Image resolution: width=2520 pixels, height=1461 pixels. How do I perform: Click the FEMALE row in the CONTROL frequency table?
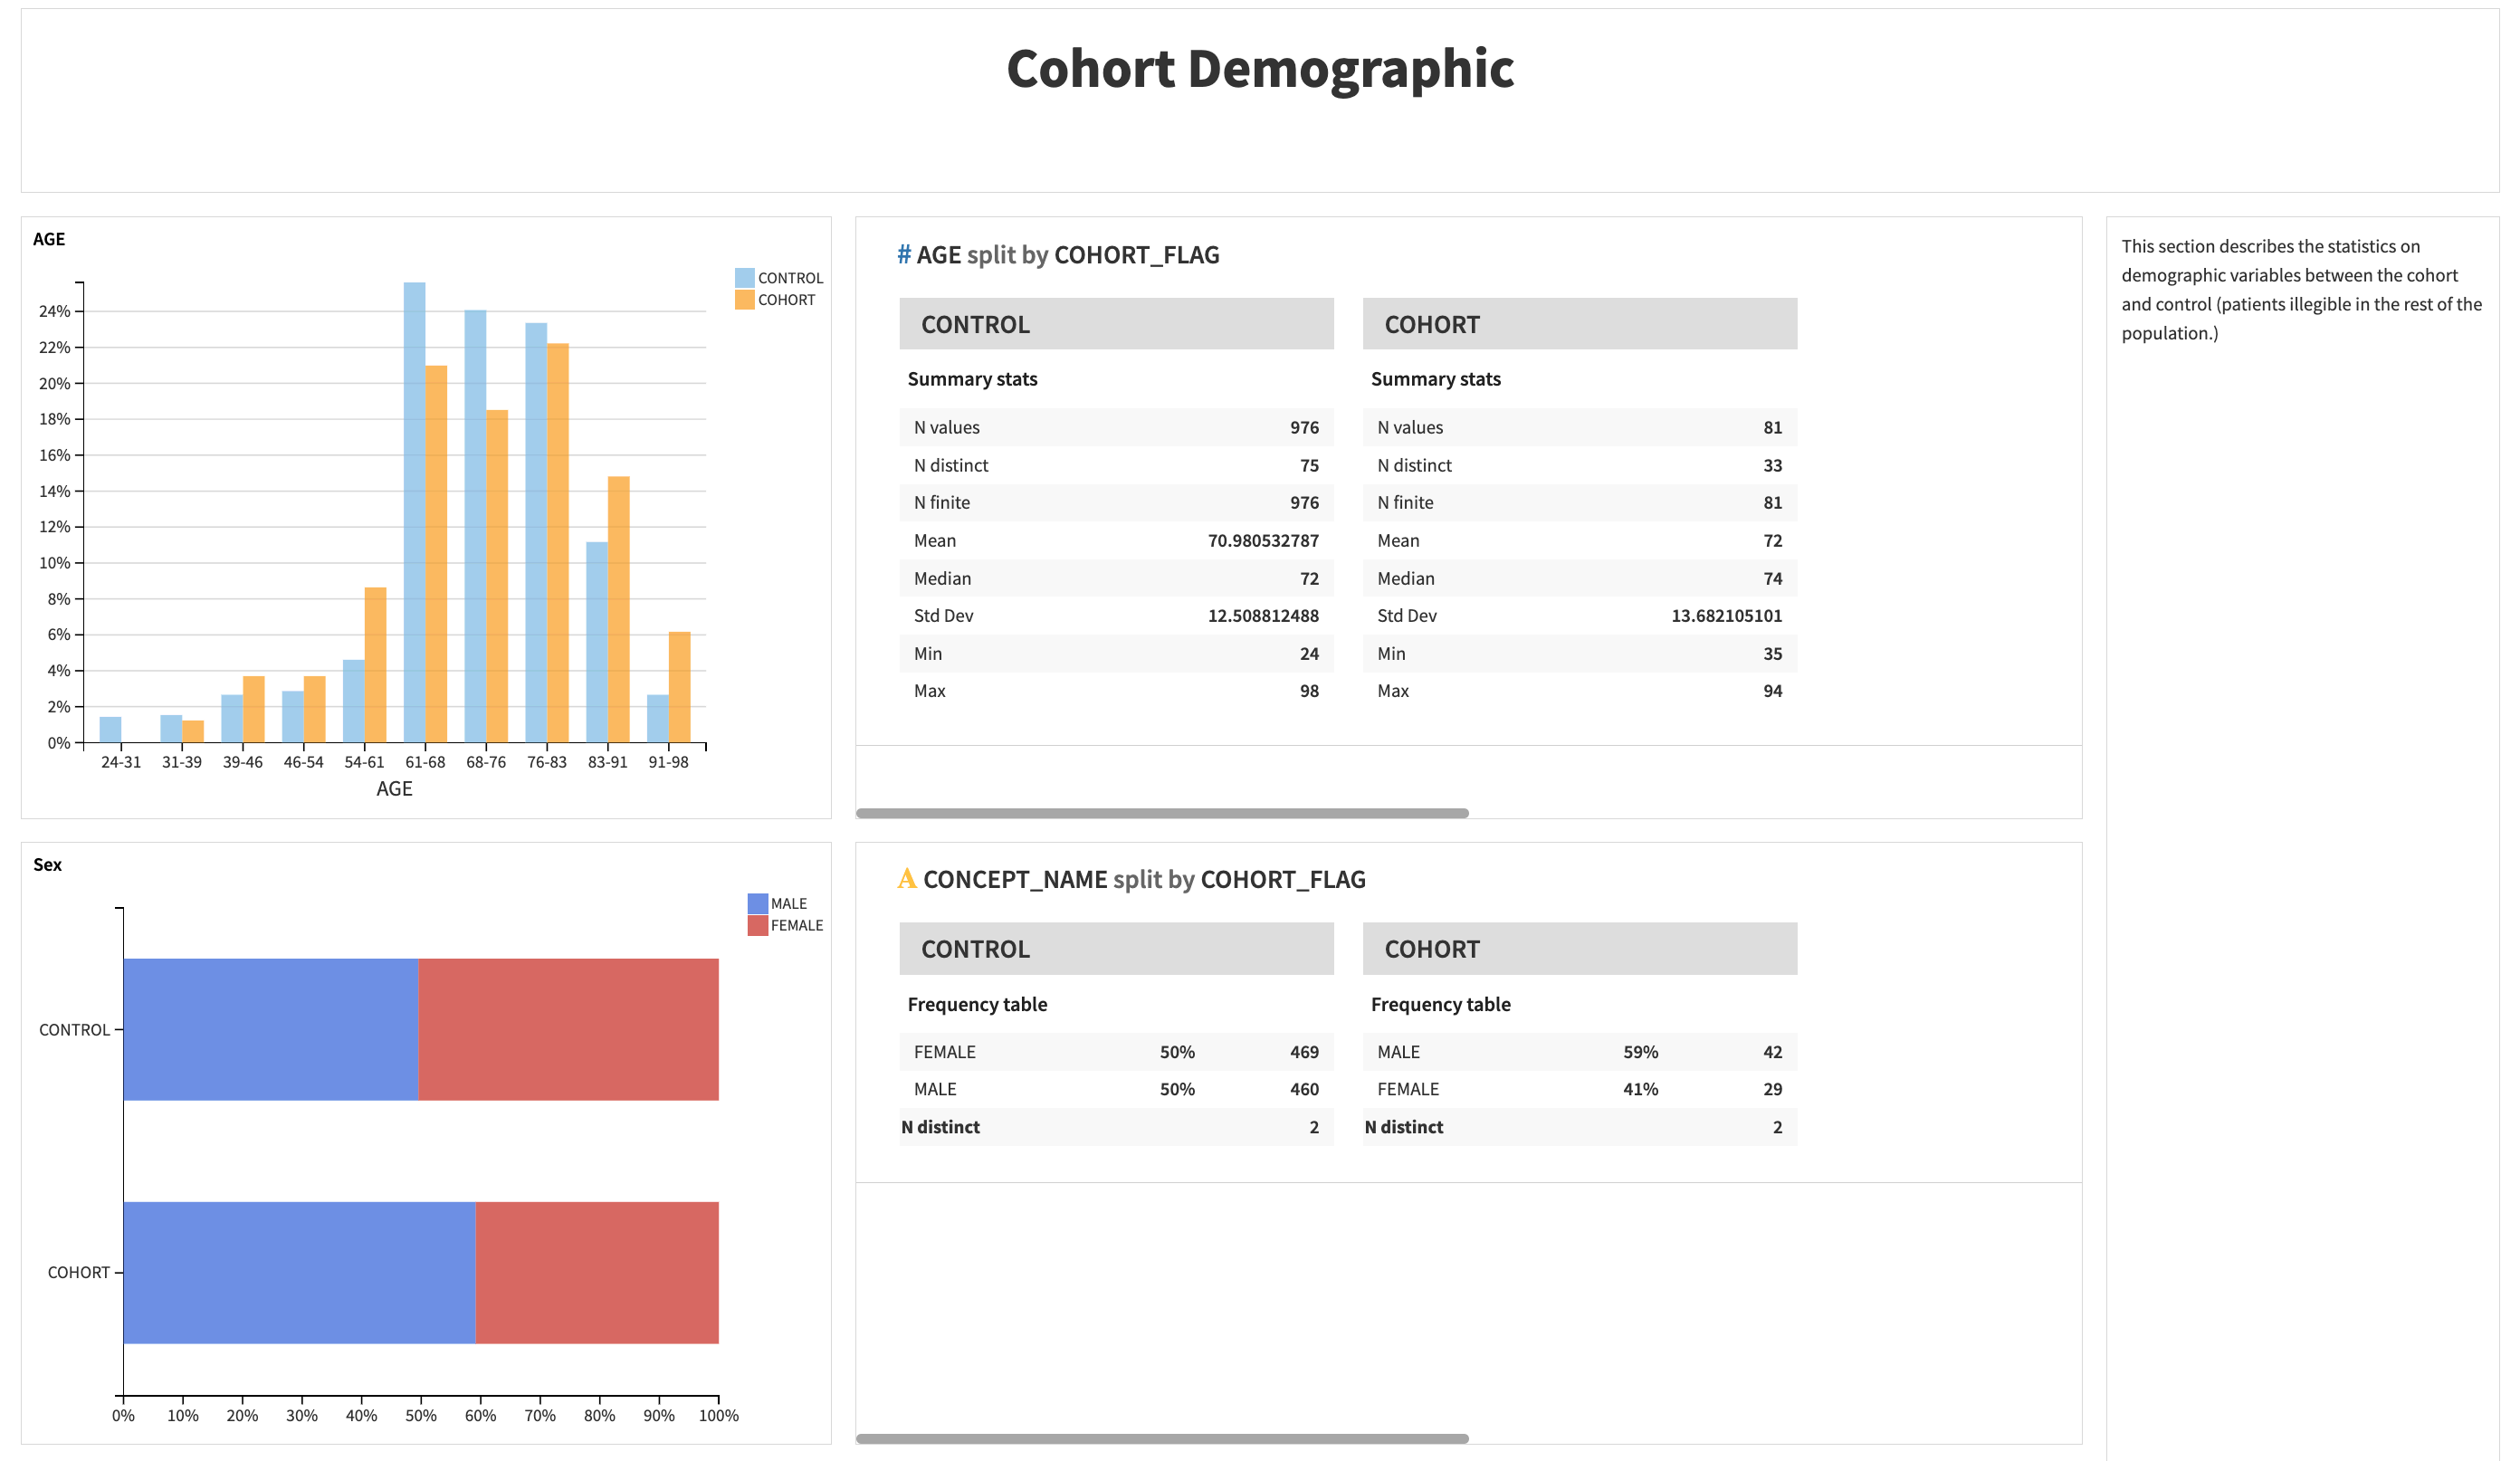click(x=1115, y=1052)
